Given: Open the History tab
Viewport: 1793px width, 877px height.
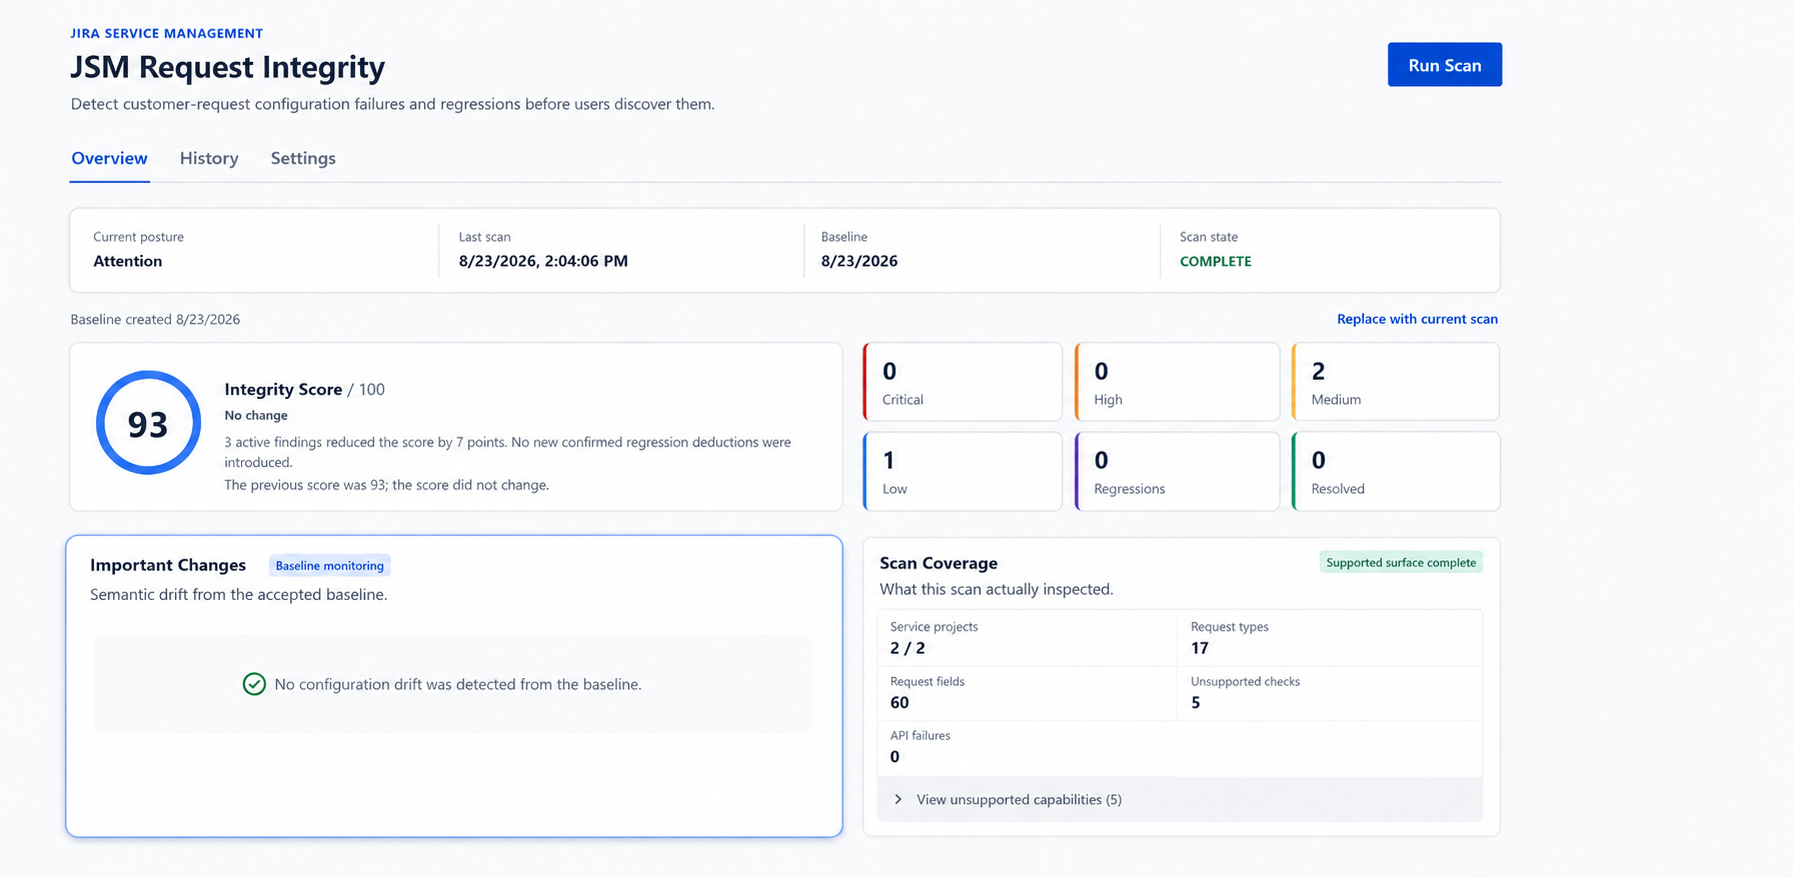Looking at the screenshot, I should (209, 158).
